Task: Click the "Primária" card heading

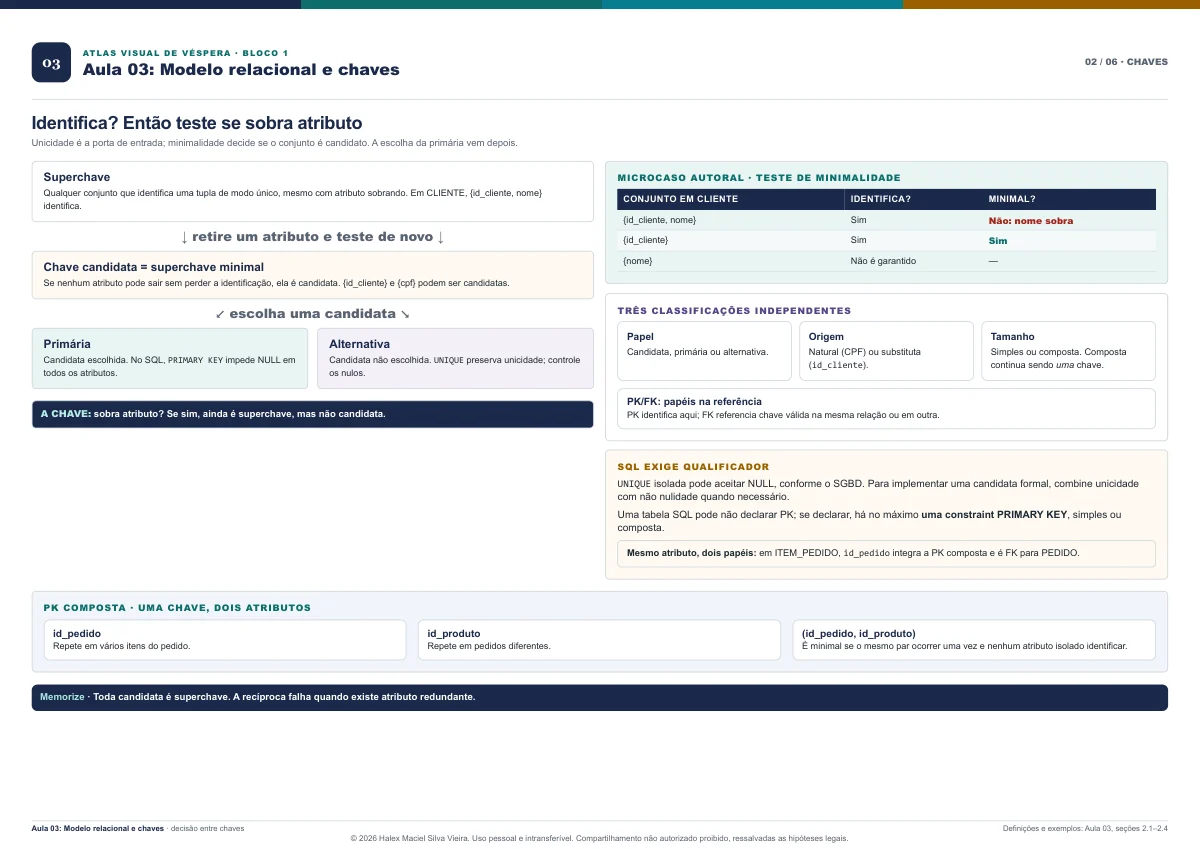Action: tap(67, 344)
